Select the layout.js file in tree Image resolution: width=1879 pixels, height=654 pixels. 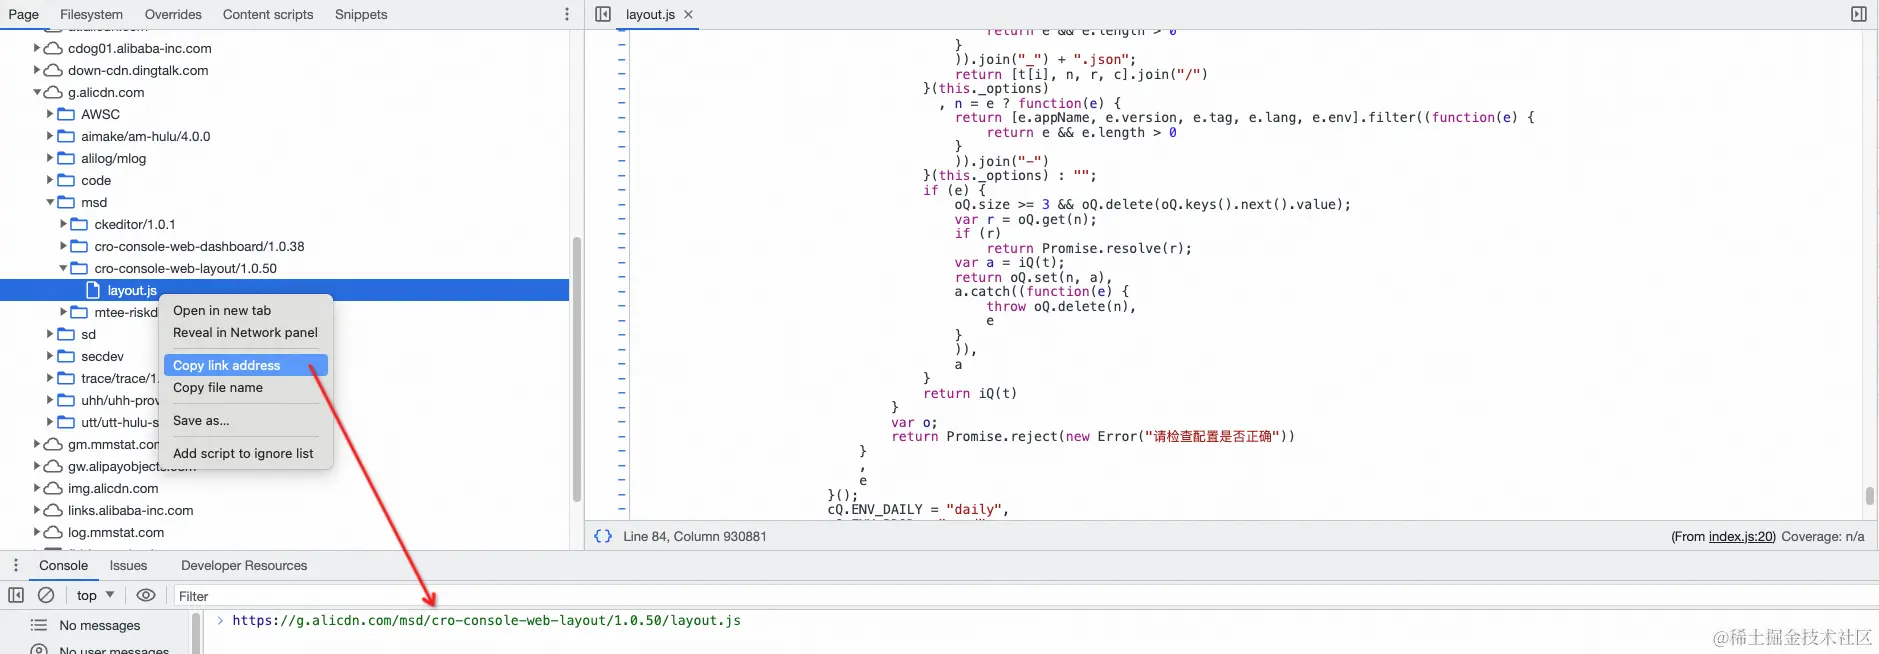point(284,290)
